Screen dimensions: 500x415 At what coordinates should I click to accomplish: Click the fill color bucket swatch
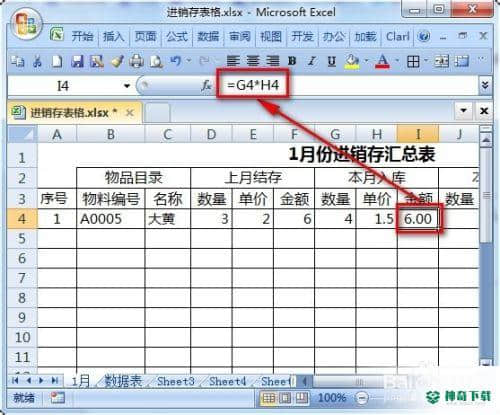point(352,61)
